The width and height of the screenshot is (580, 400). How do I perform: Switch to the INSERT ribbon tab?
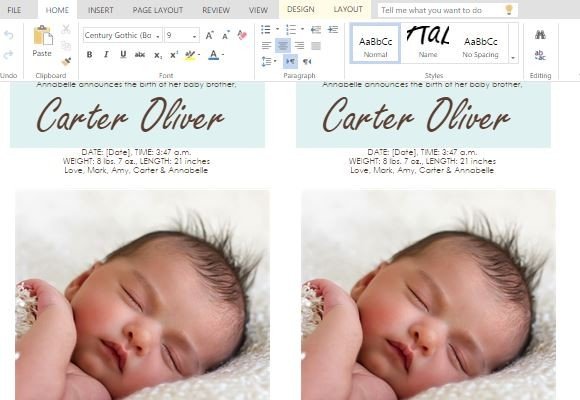pos(100,10)
